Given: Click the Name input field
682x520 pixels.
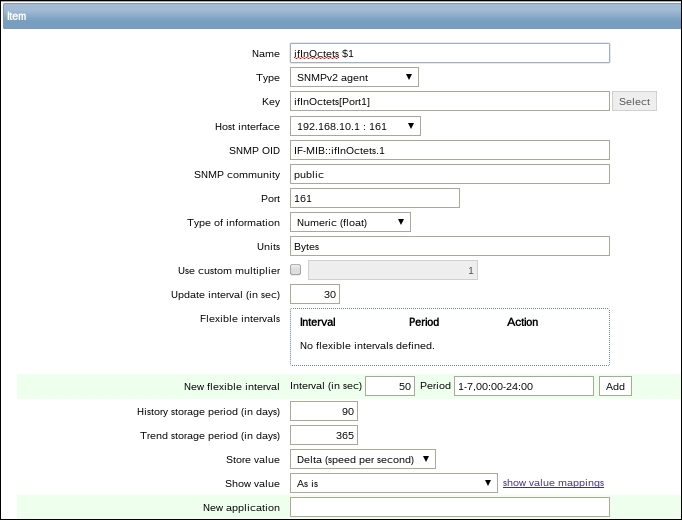Looking at the screenshot, I should click(449, 53).
